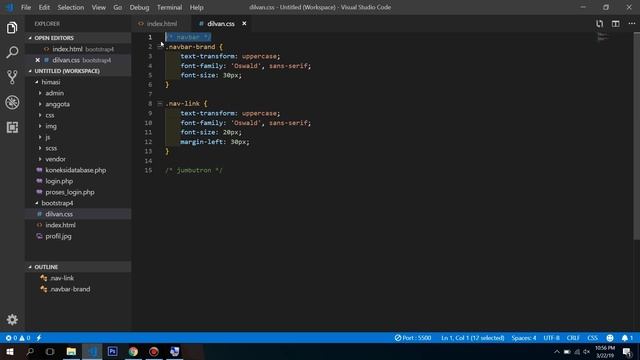Click the editor minimap preview
Image resolution: width=640 pixels, height=360 pixels.
603,37
